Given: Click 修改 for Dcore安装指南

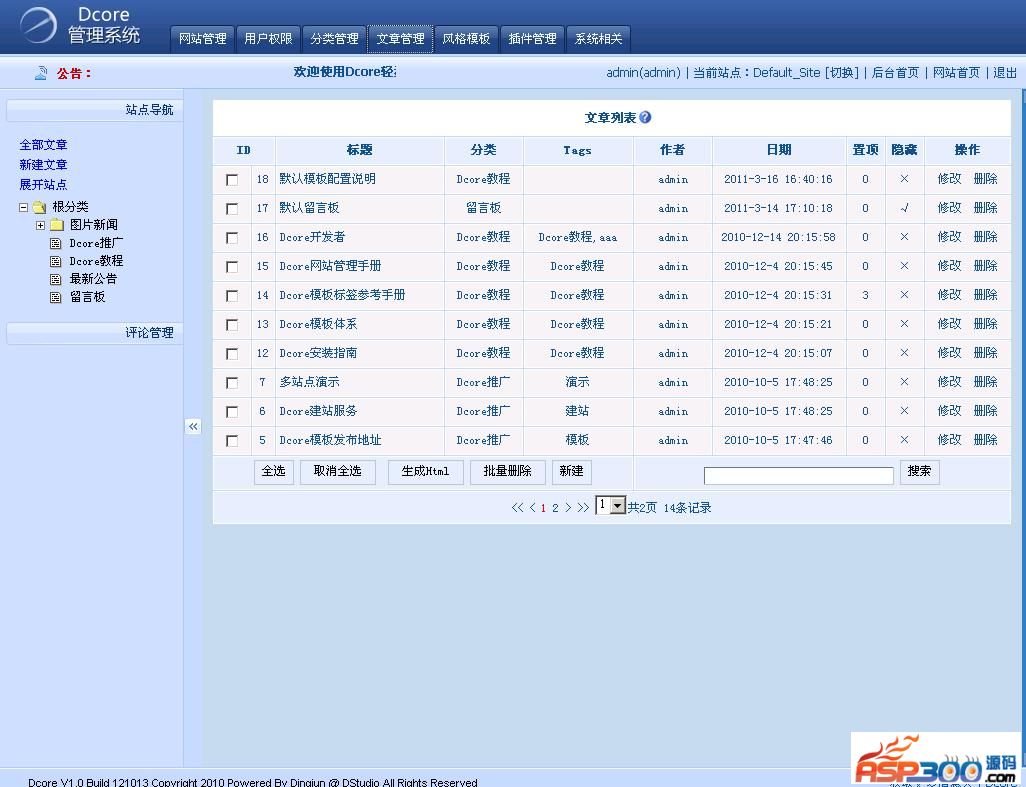Looking at the screenshot, I should pos(949,353).
